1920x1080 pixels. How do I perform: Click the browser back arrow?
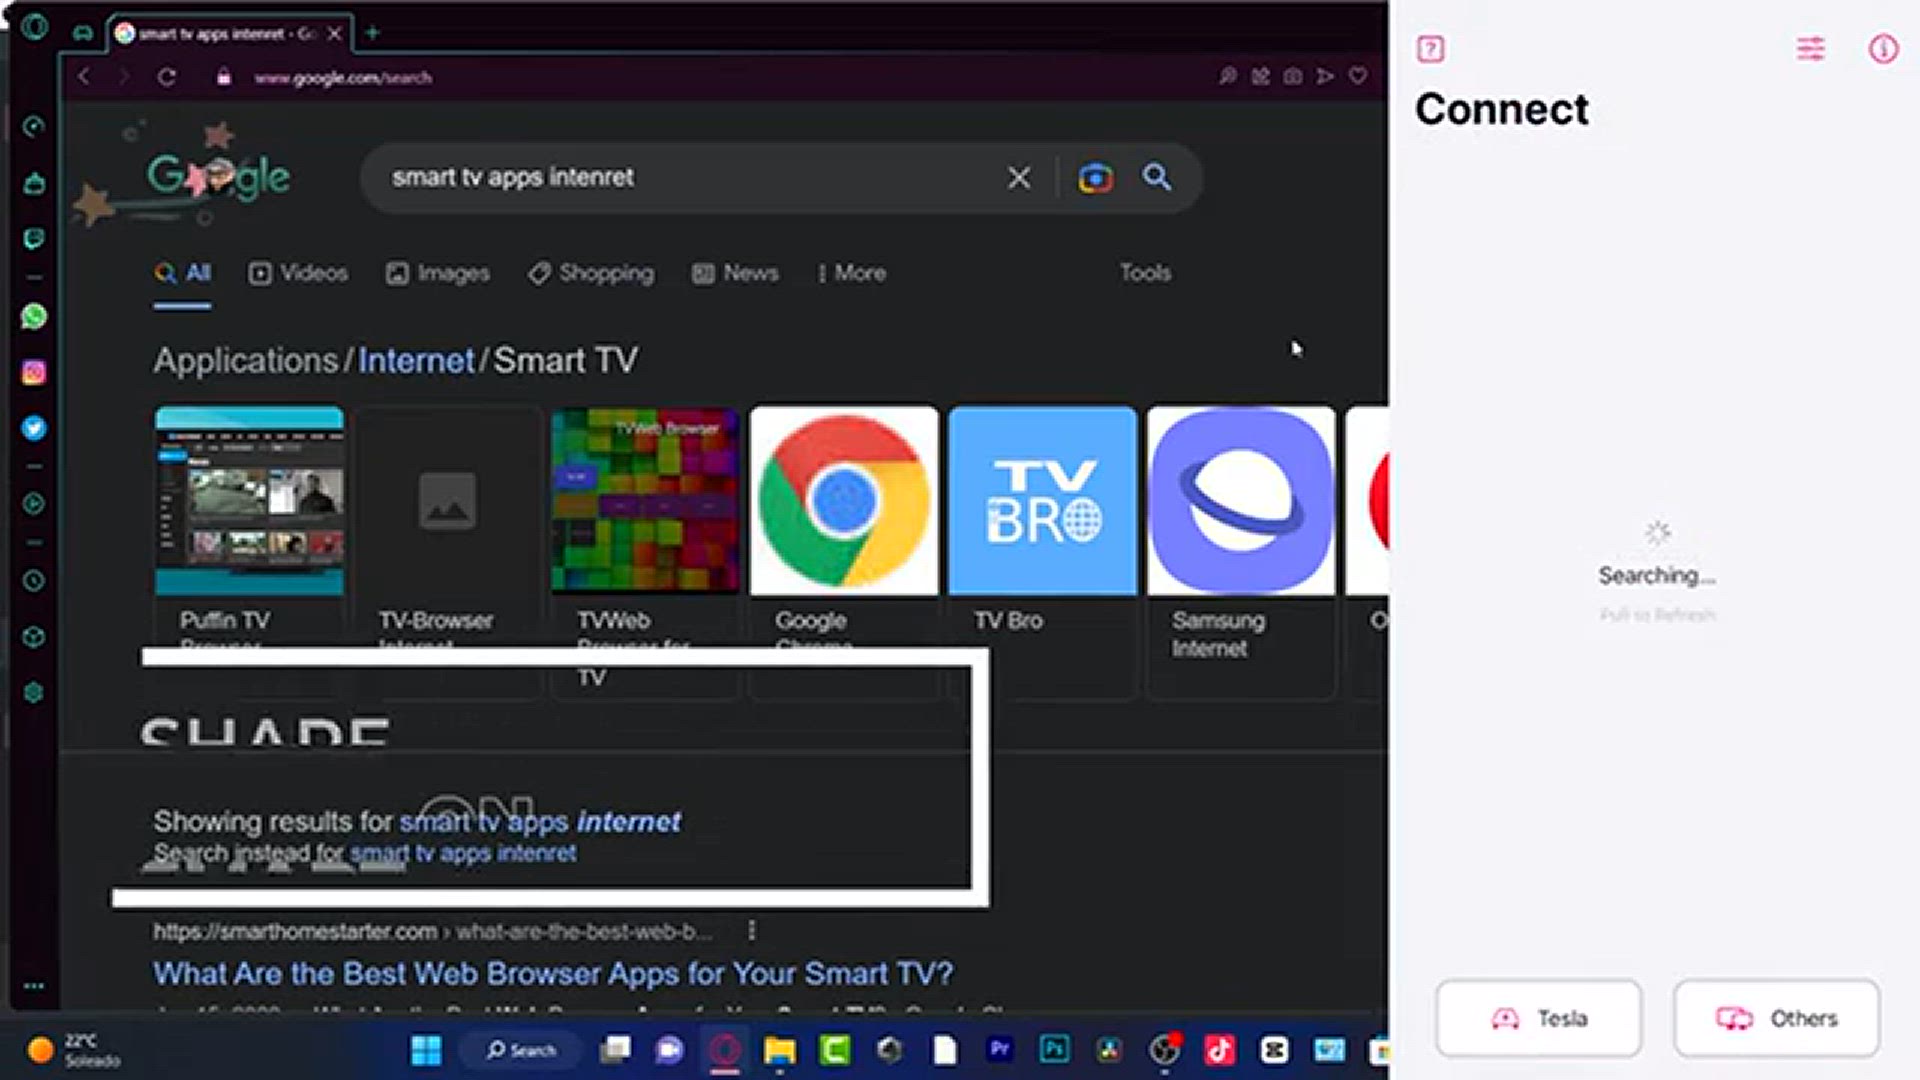point(84,77)
